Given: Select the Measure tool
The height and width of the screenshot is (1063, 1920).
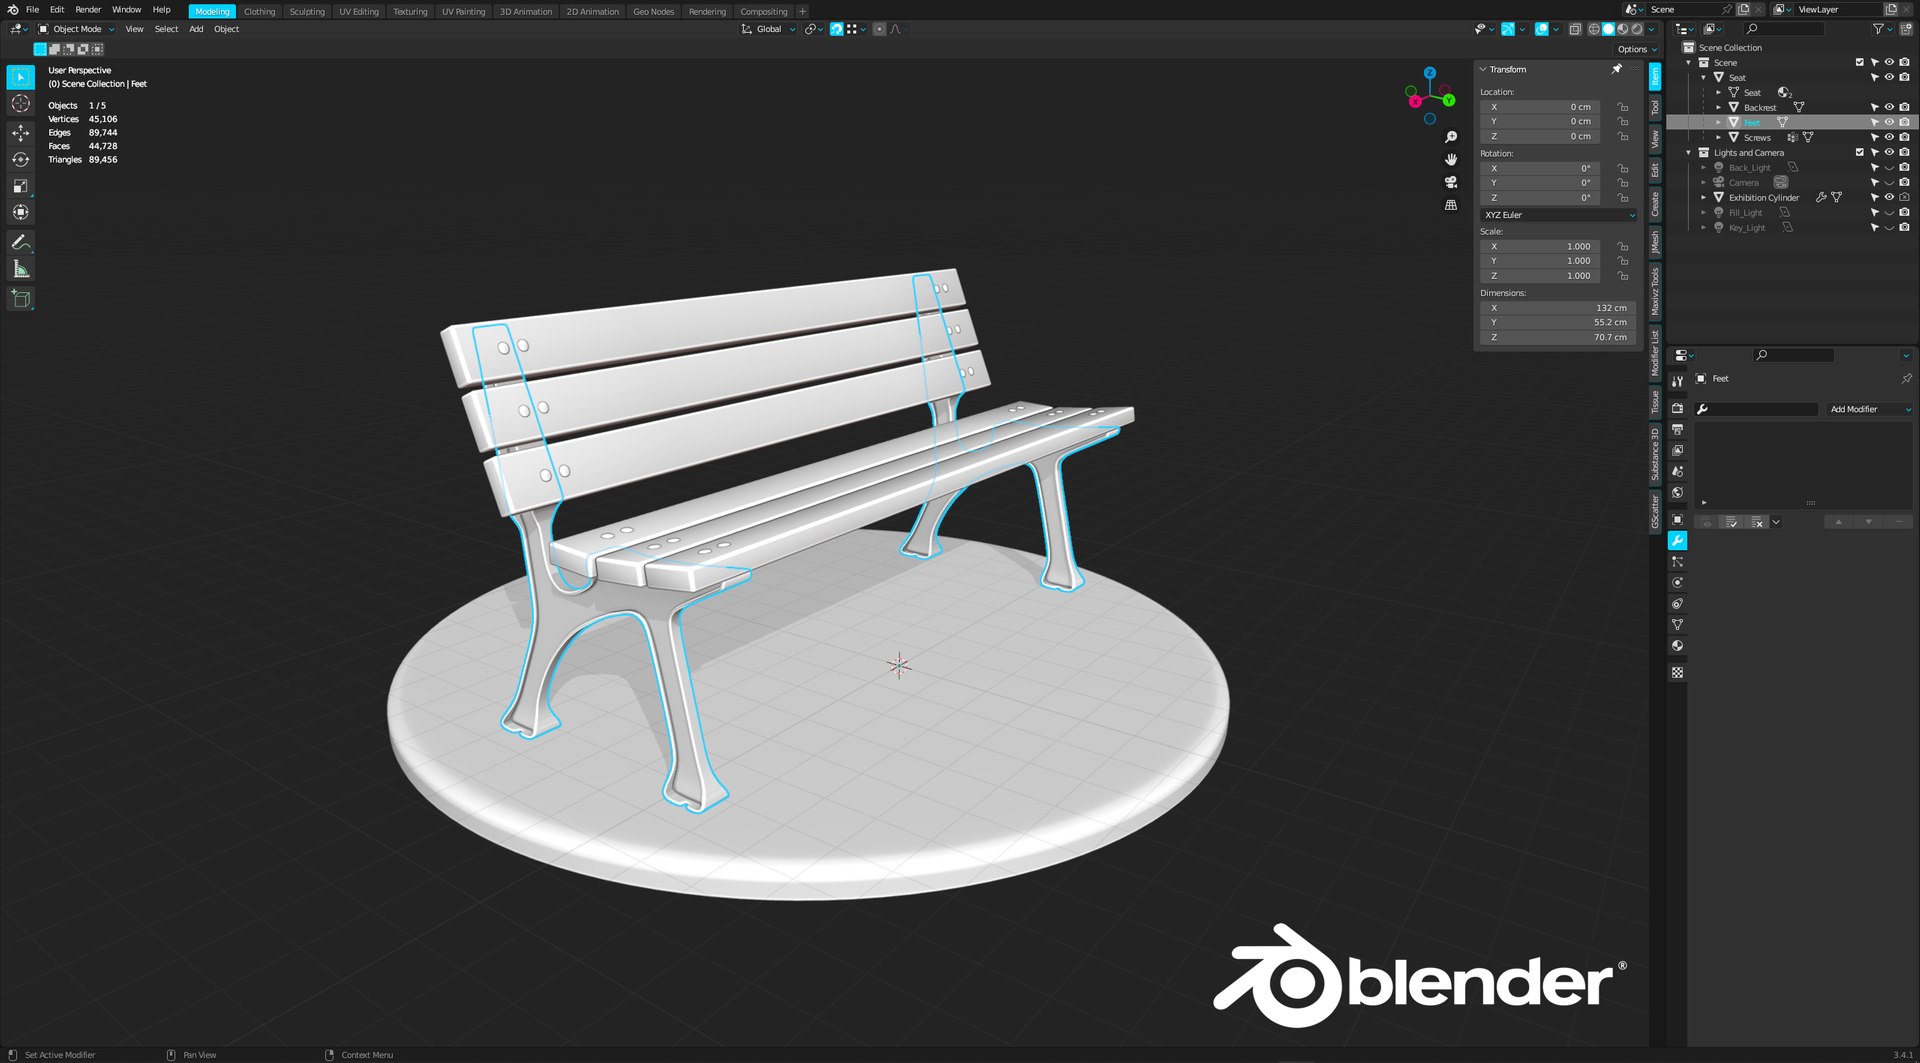Looking at the screenshot, I should (x=20, y=269).
